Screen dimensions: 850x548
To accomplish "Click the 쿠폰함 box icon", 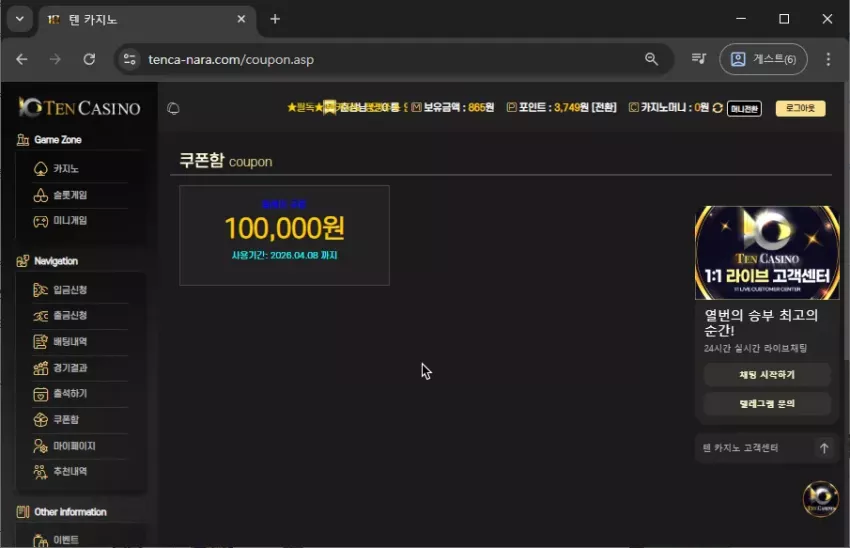I will point(41,420).
